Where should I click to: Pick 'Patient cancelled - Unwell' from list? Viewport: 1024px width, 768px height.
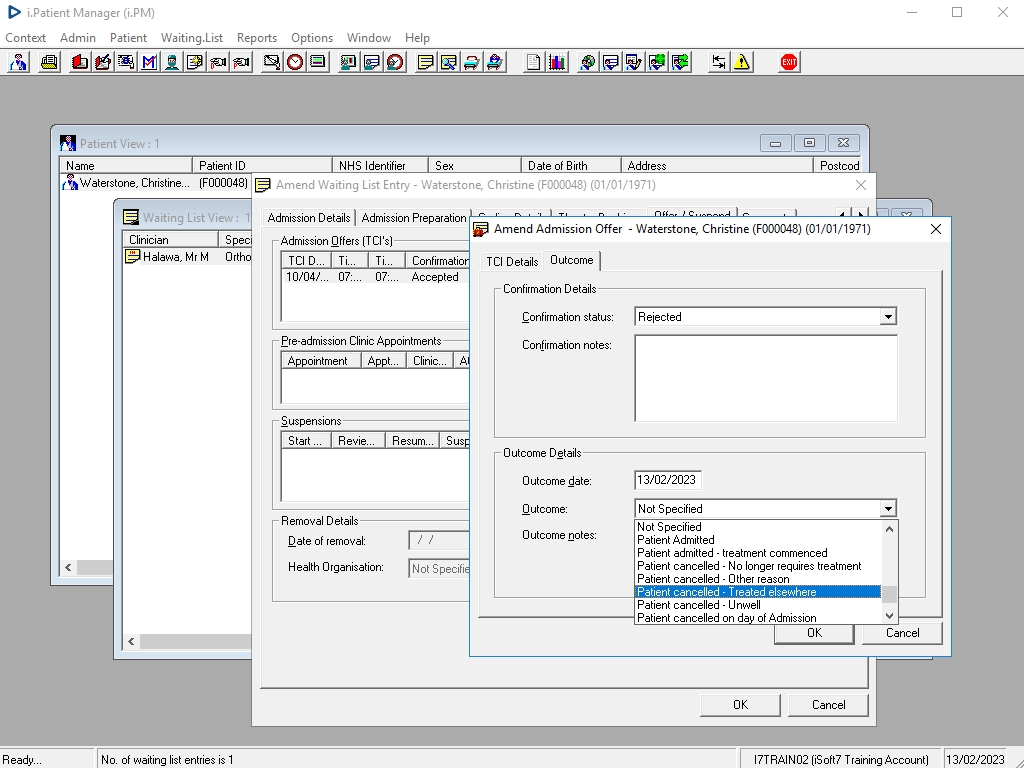point(758,605)
